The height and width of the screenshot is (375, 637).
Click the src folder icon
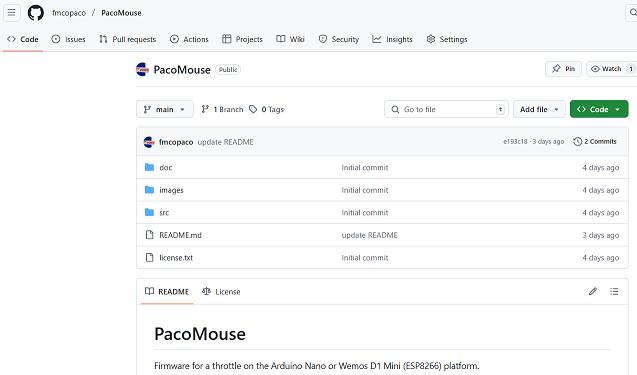(x=150, y=212)
